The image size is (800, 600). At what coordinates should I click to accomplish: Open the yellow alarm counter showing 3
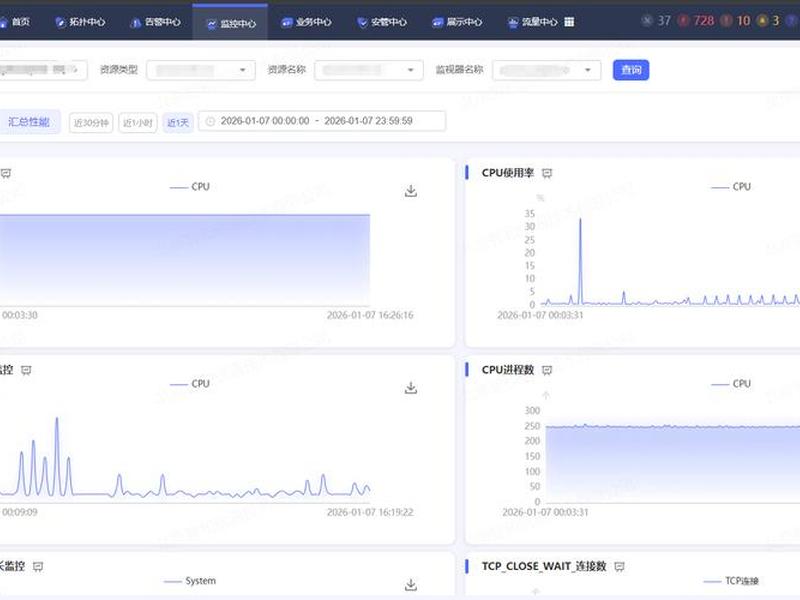tap(769, 20)
